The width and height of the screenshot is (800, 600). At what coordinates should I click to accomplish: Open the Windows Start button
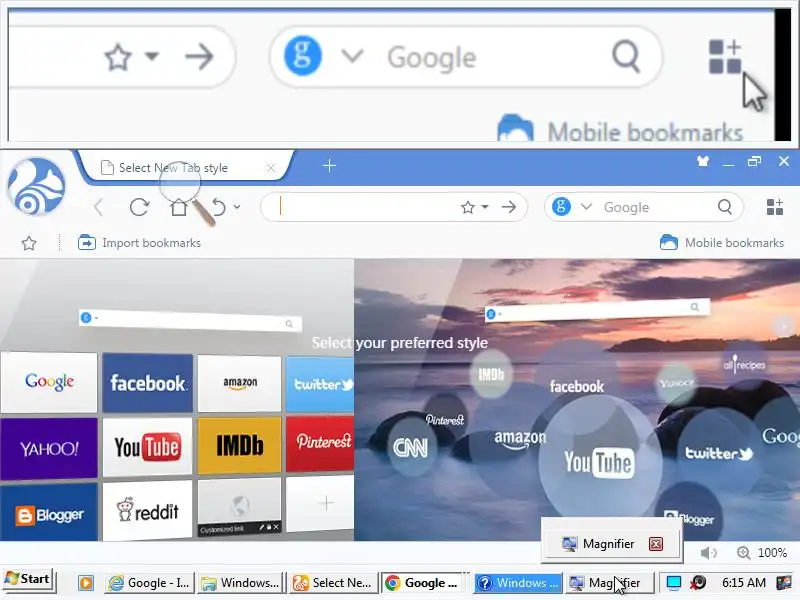pyautogui.click(x=28, y=580)
